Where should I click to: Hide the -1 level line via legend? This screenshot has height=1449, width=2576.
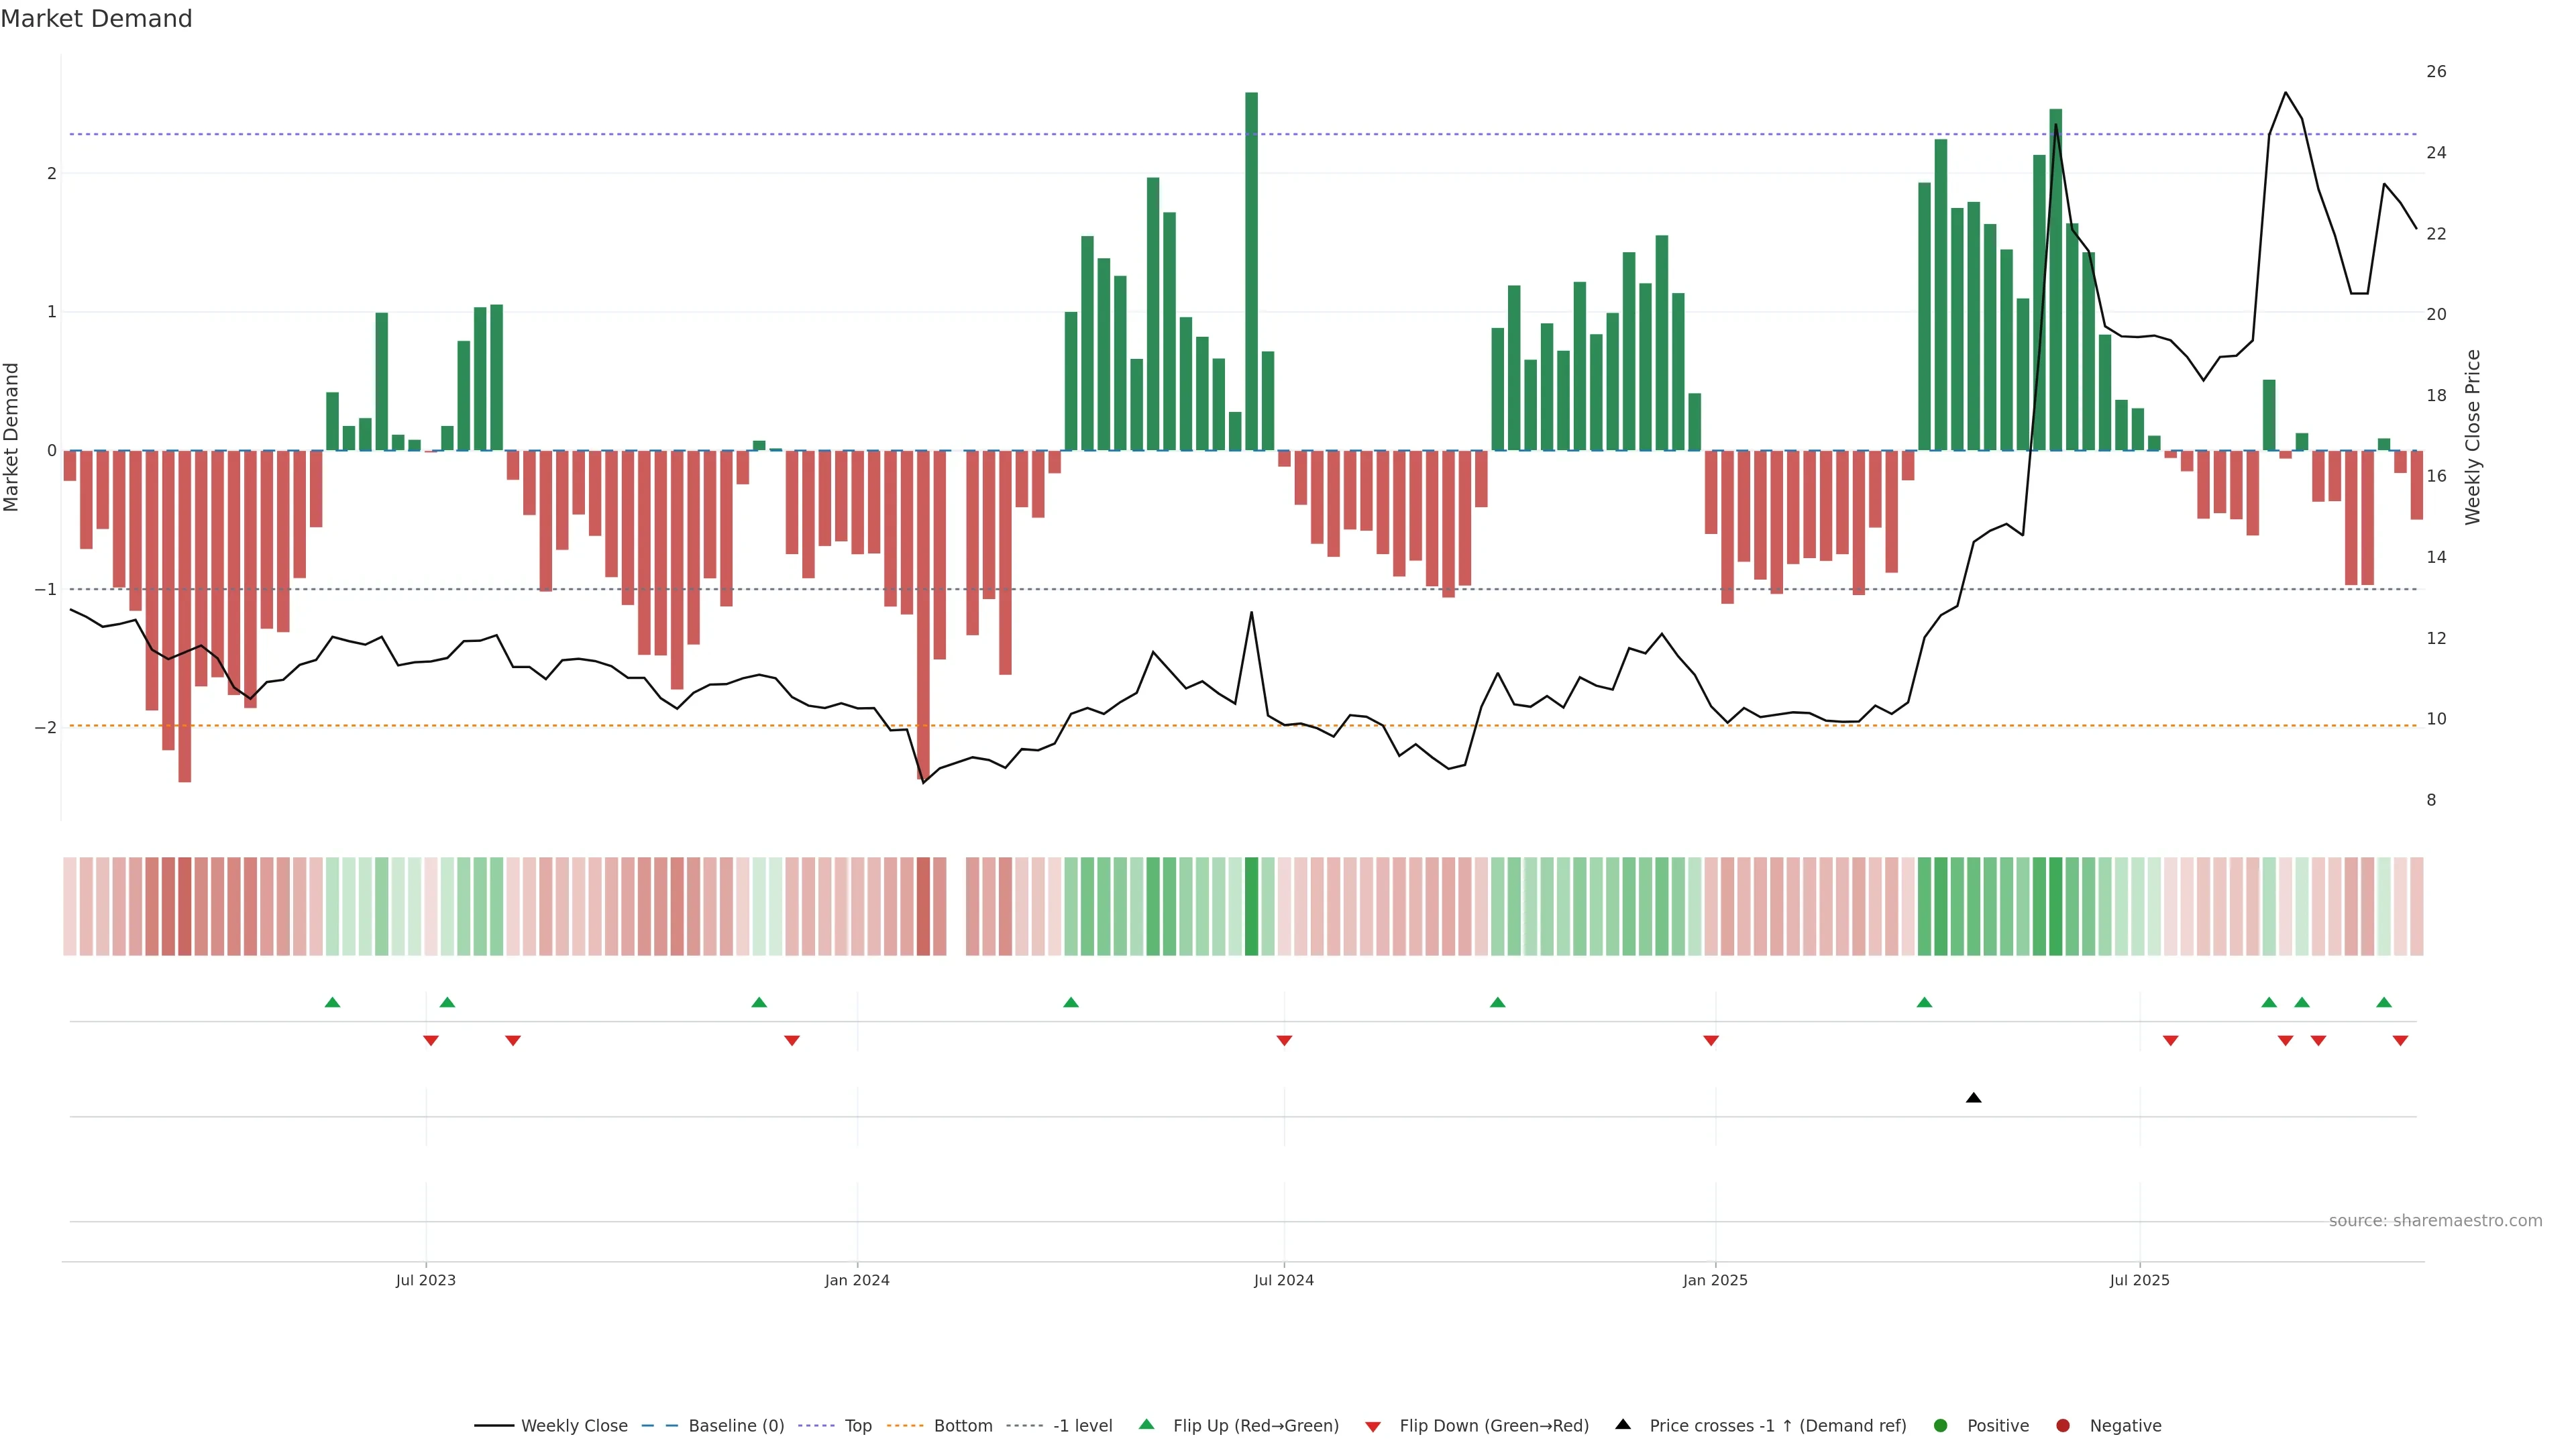tap(1082, 1425)
